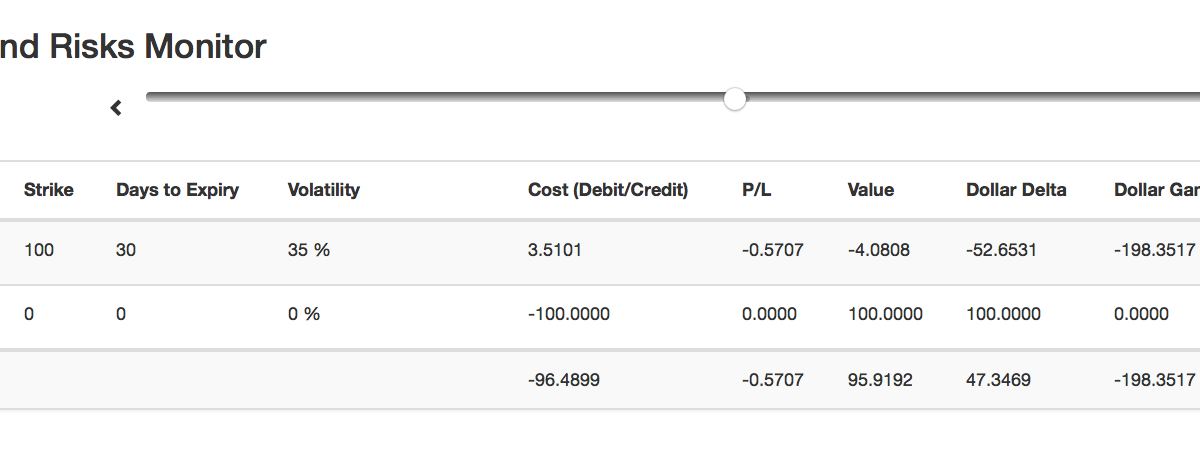Select the 35 % volatility cell
The height and width of the screenshot is (456, 1200).
[x=308, y=251]
